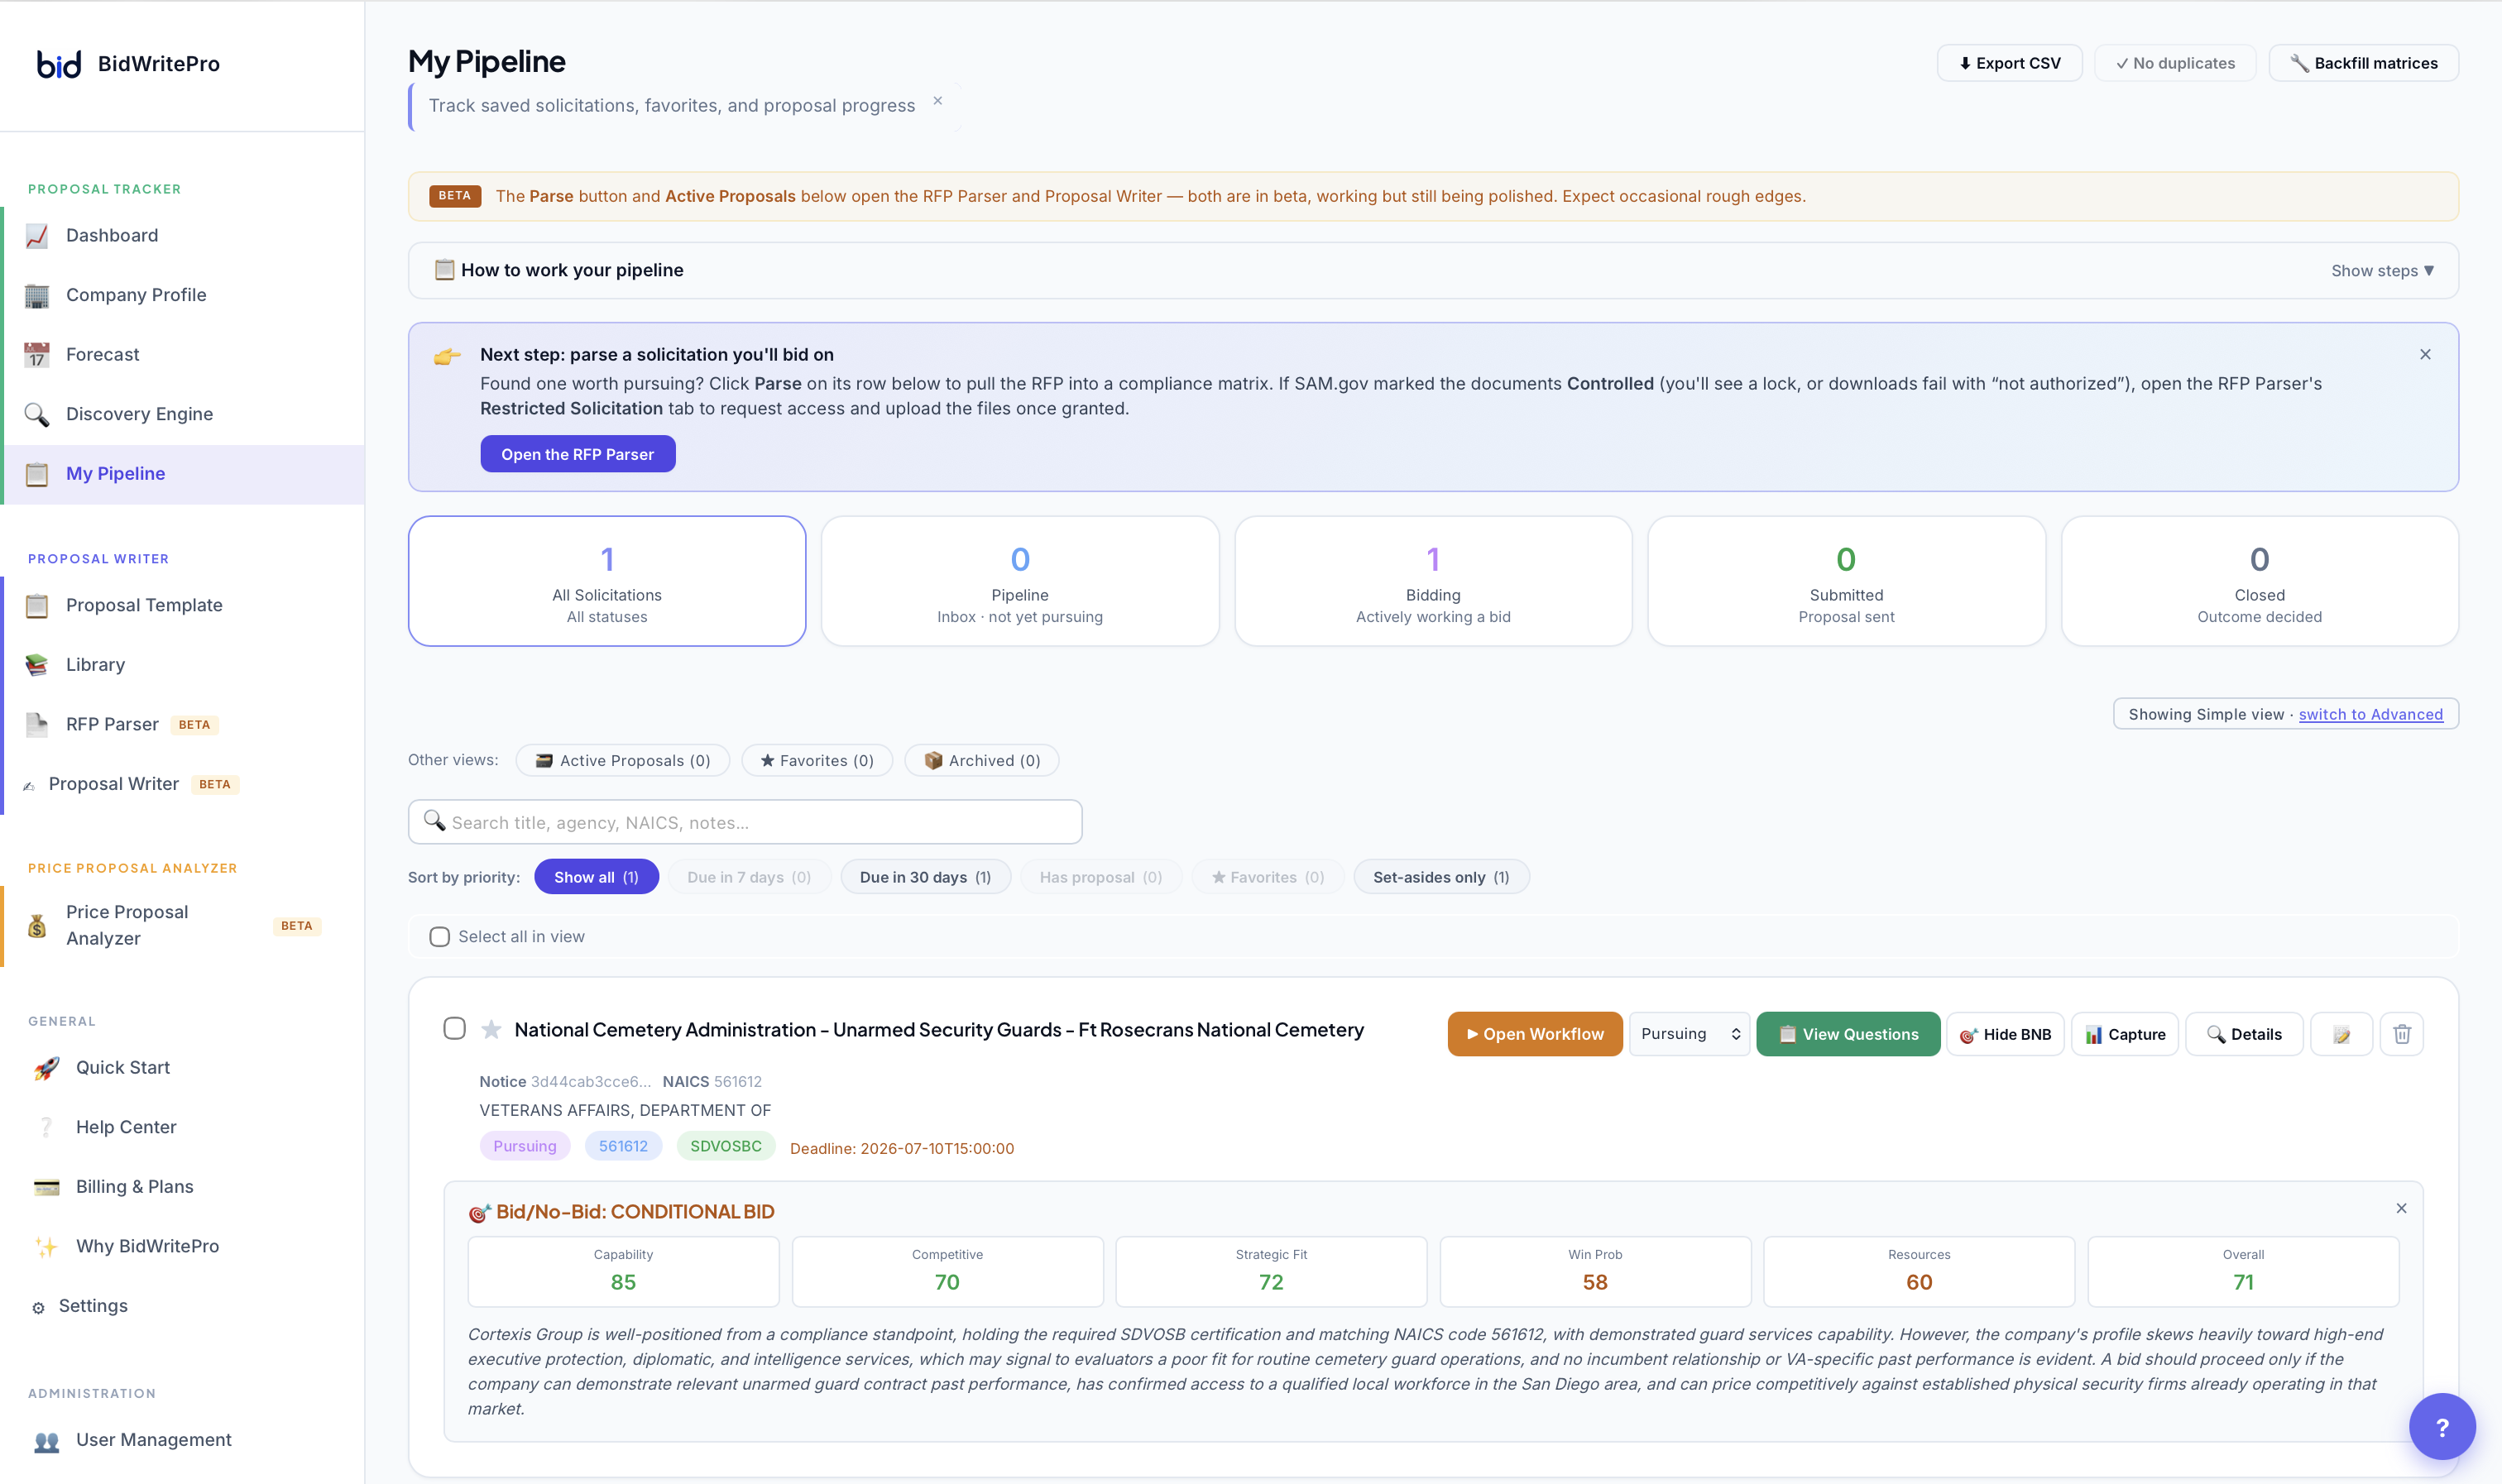Open the floating help button

(x=2442, y=1426)
